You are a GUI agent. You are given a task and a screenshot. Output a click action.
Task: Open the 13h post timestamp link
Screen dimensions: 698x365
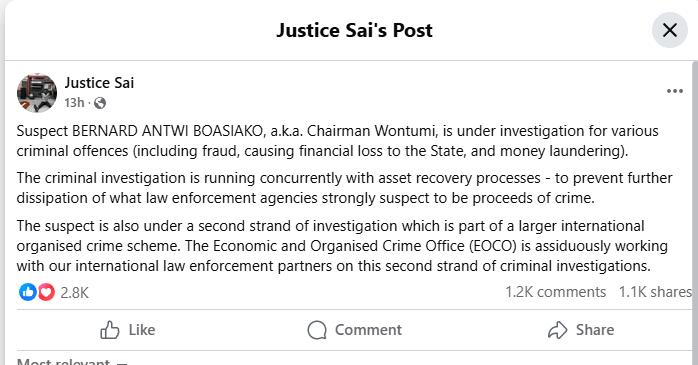point(74,103)
